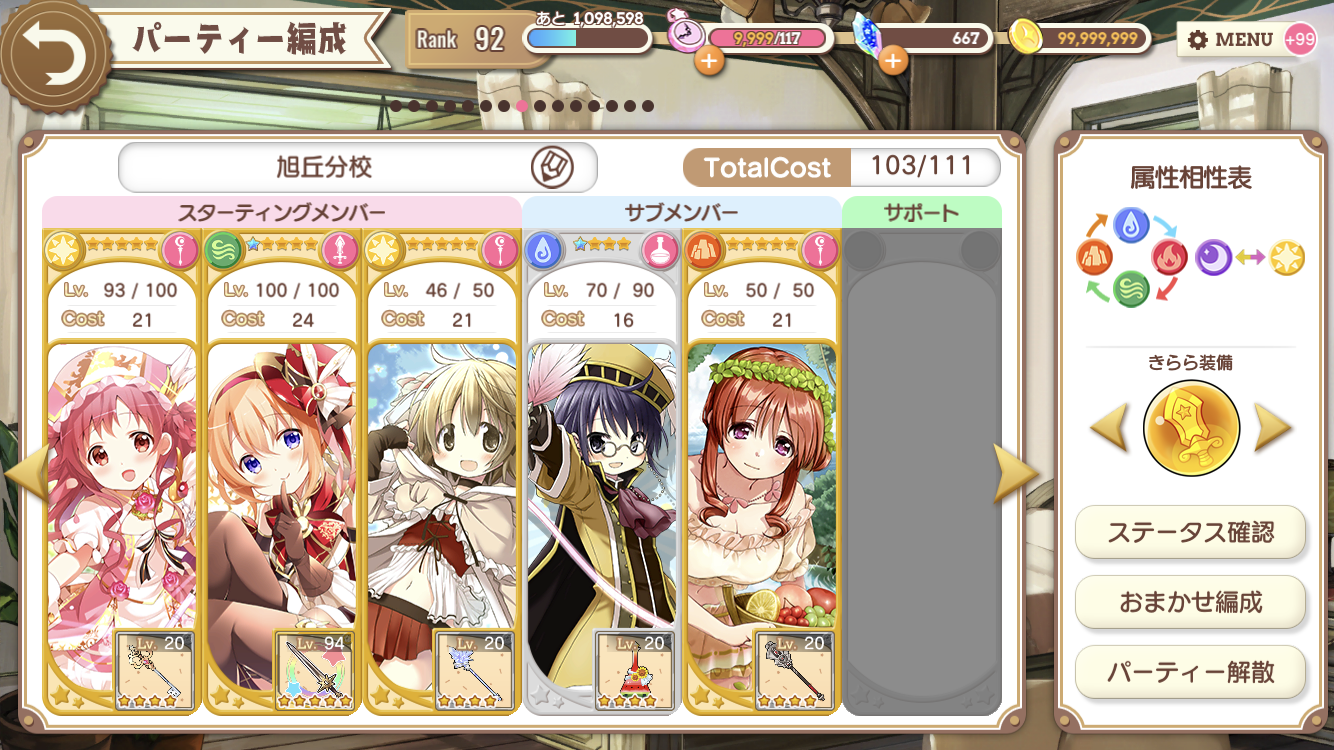Click the パーティー解散 button
This screenshot has width=1334, height=750.
click(x=1190, y=672)
